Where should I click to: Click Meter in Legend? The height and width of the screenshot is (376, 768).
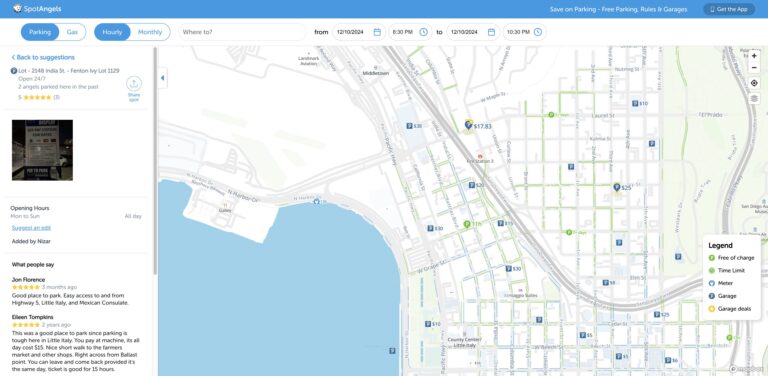(x=720, y=283)
